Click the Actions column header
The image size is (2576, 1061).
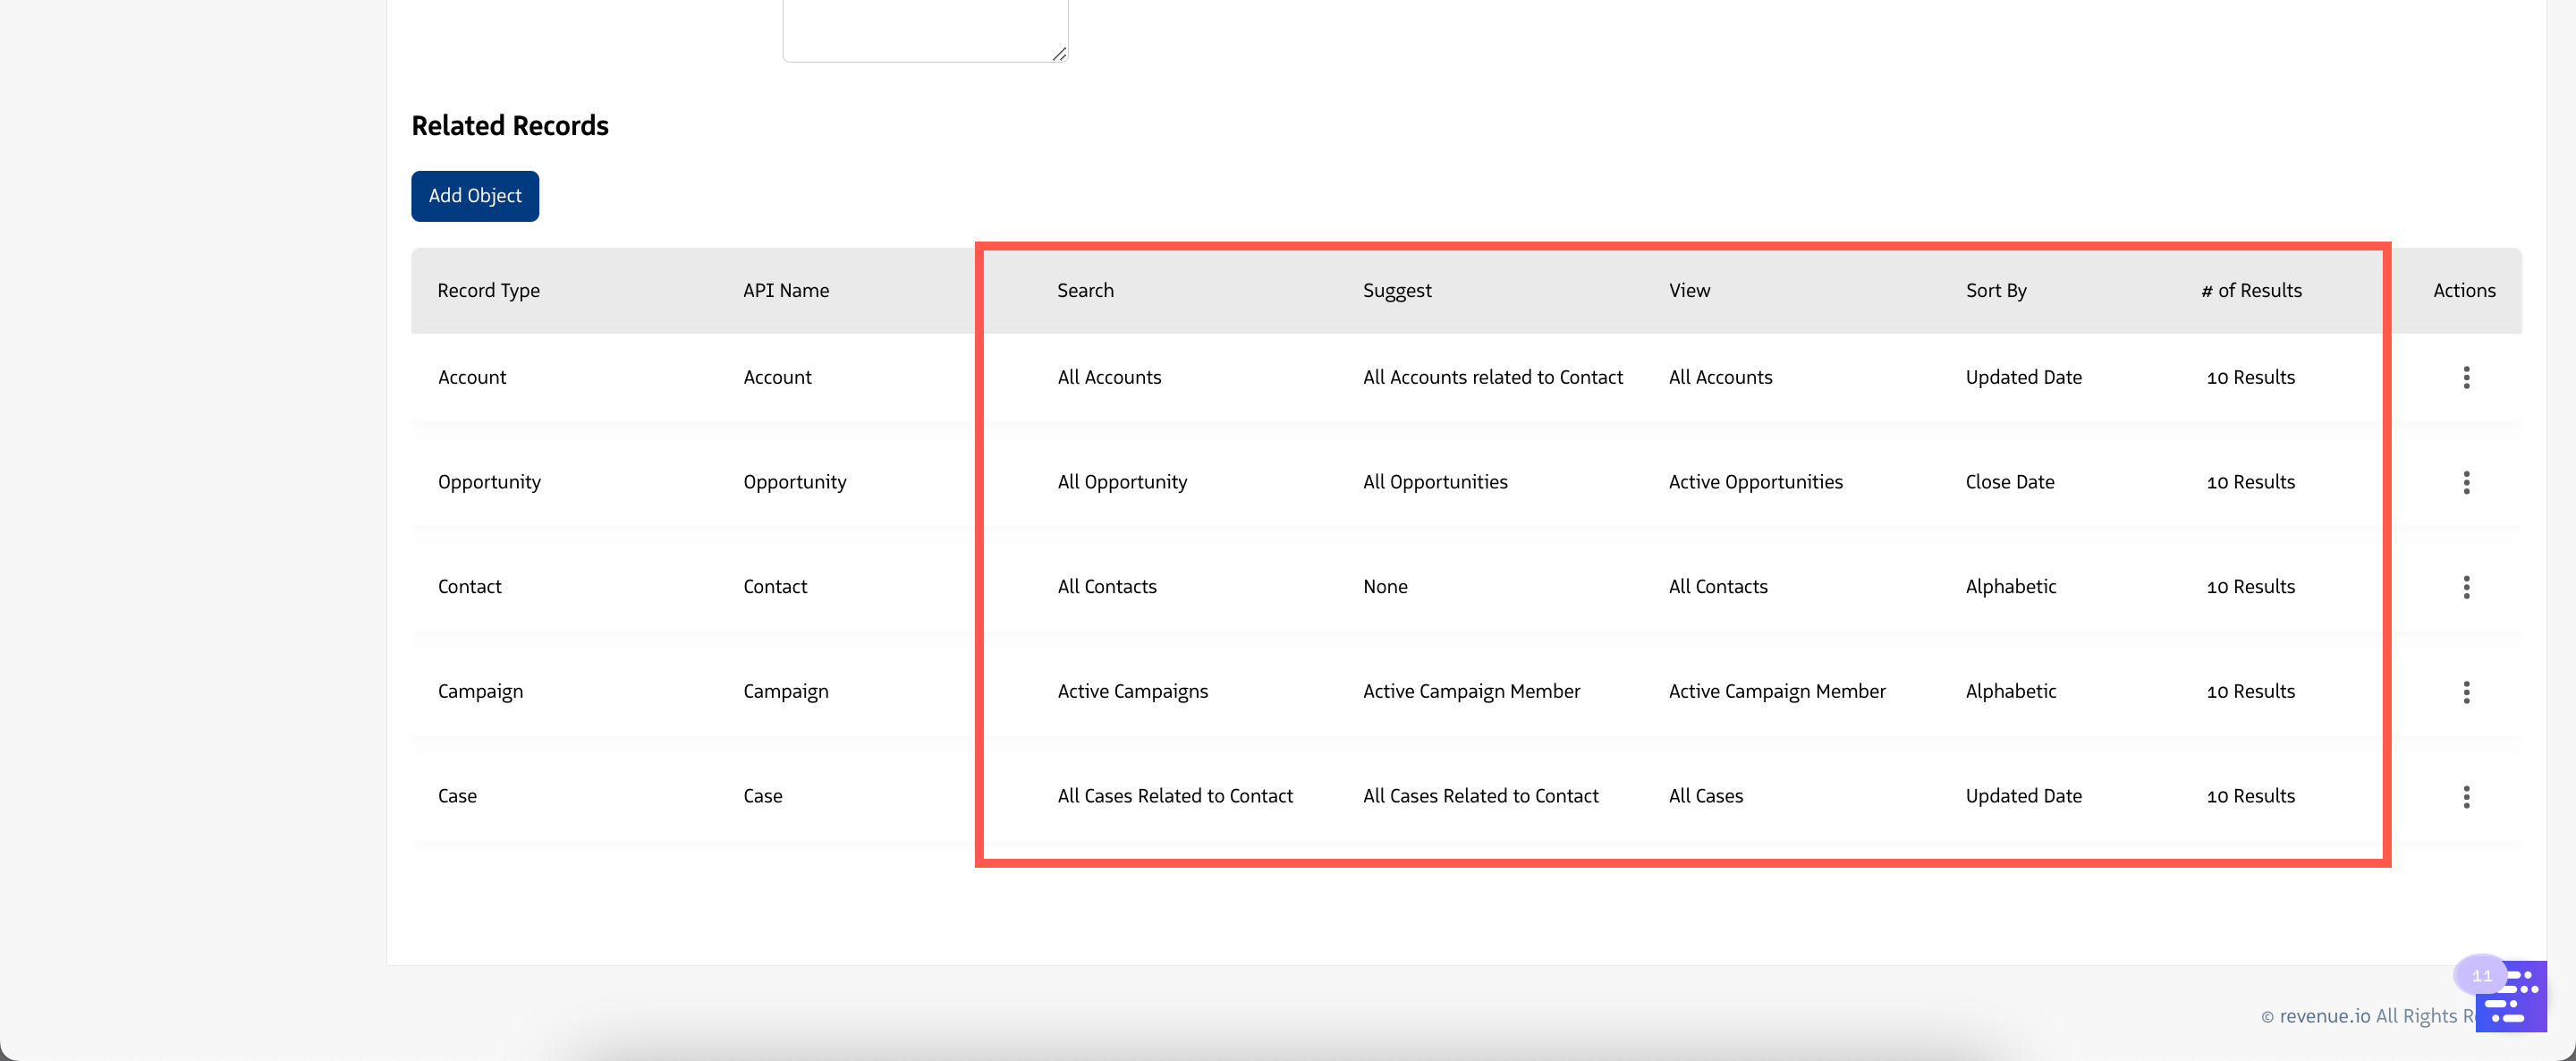[2464, 290]
